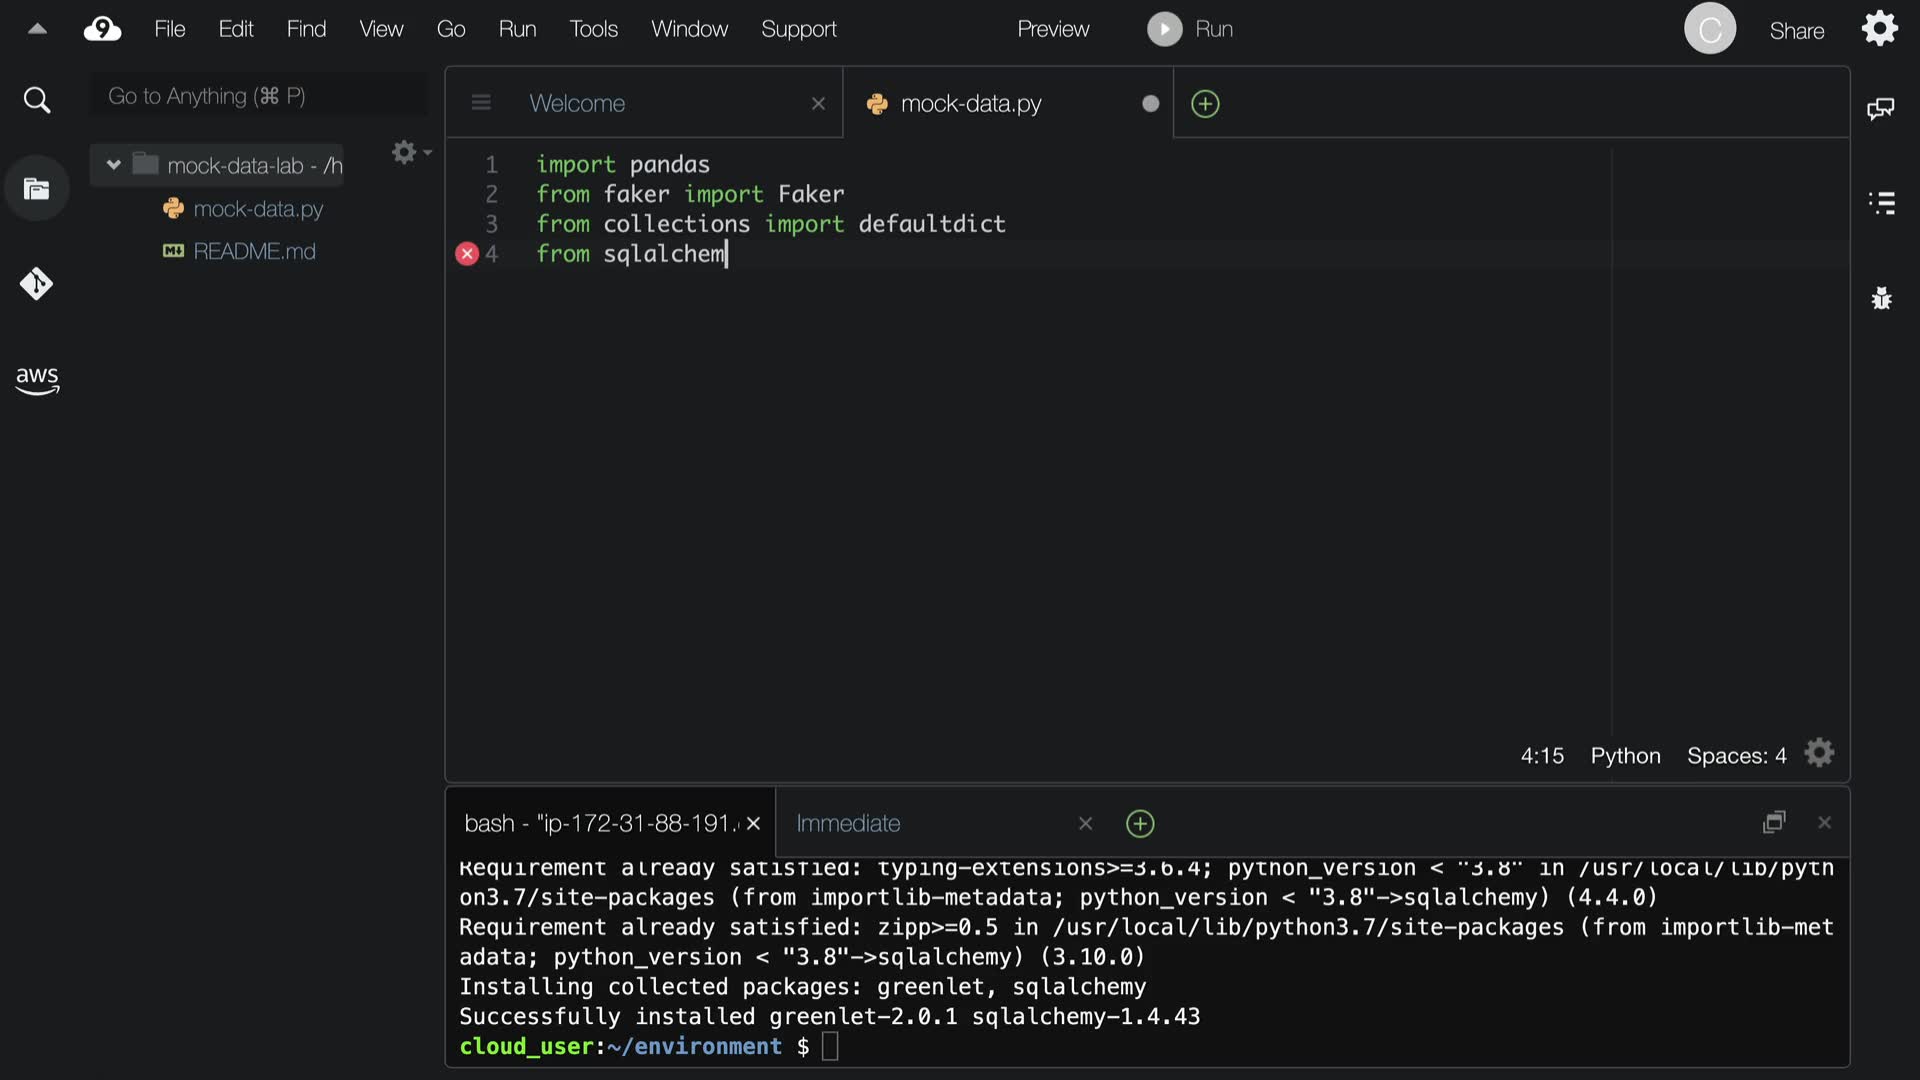Open the Source Control git icon
This screenshot has height=1080, width=1920.
point(37,284)
